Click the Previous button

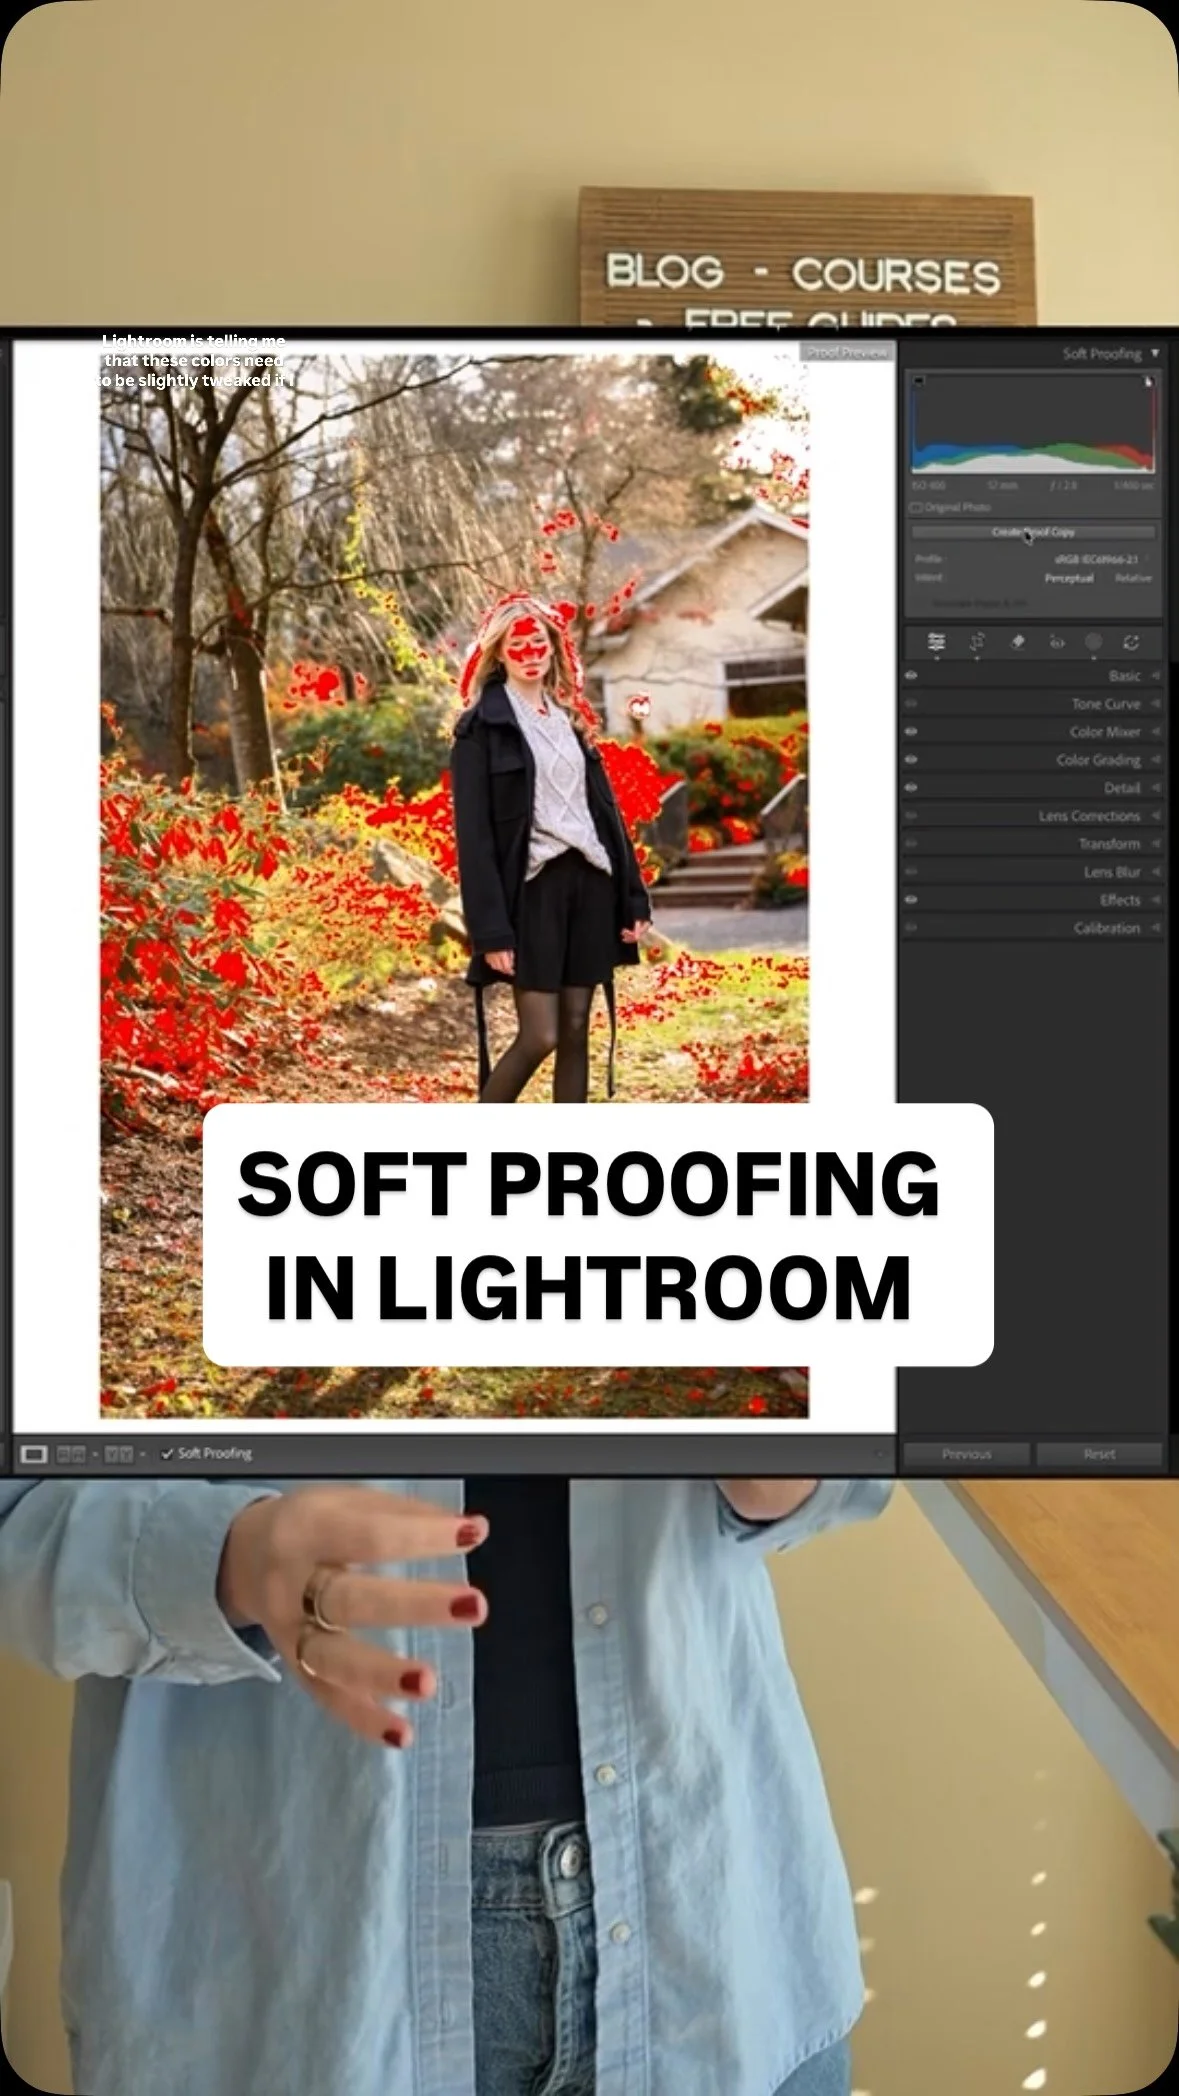(x=966, y=1454)
